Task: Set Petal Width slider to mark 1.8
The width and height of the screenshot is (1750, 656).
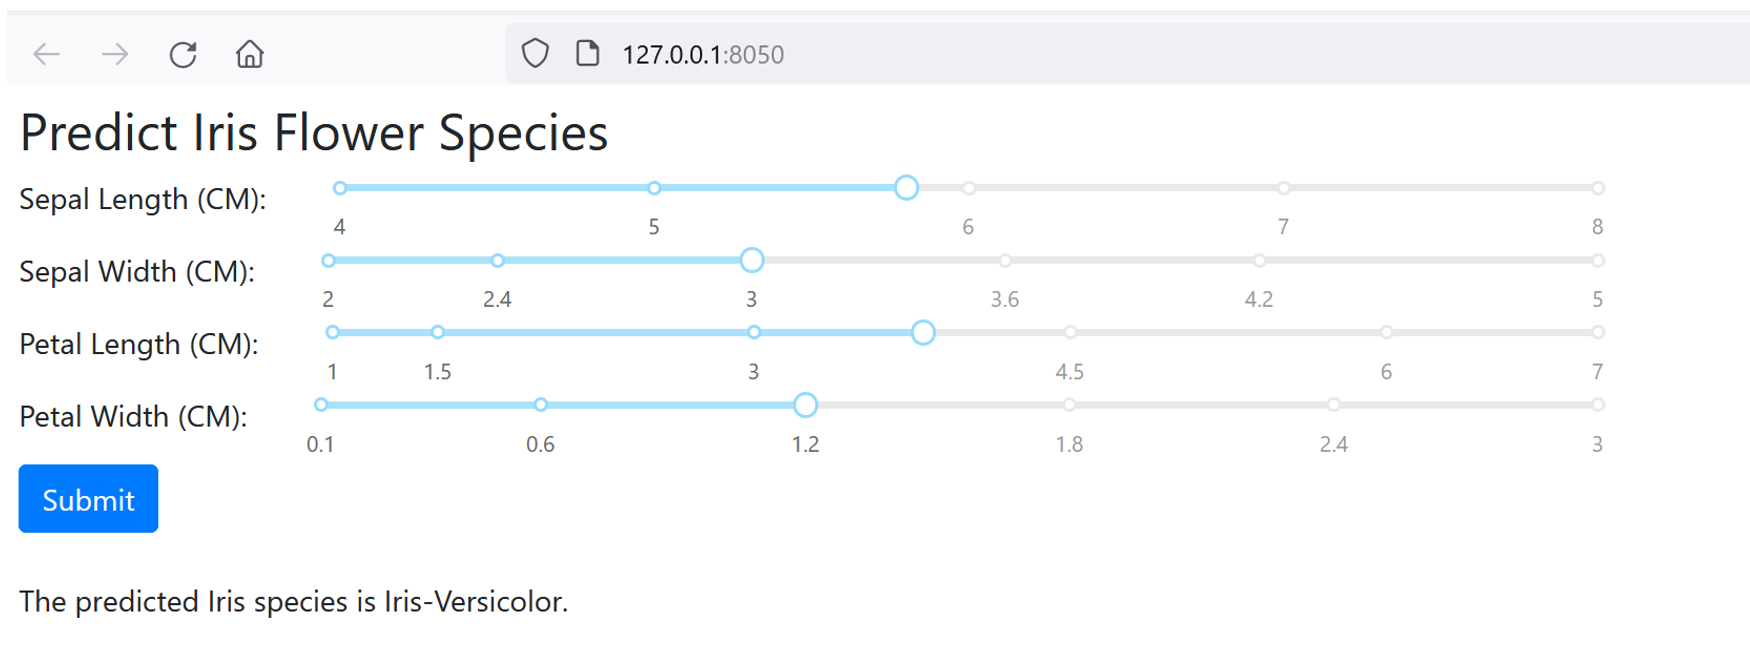Action: coord(1069,405)
